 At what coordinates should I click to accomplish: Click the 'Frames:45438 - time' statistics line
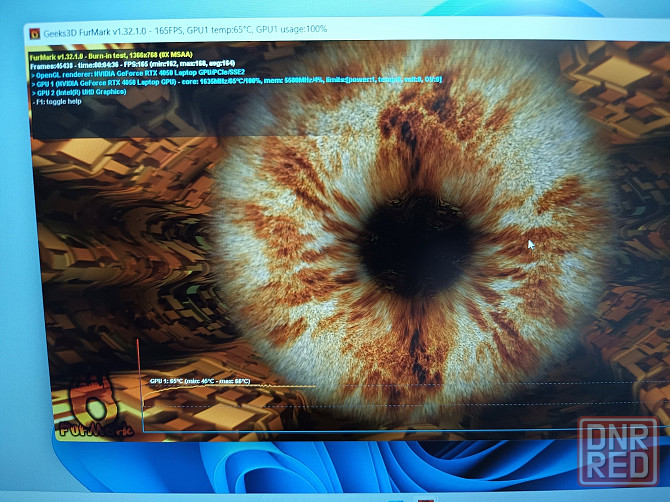pos(132,64)
